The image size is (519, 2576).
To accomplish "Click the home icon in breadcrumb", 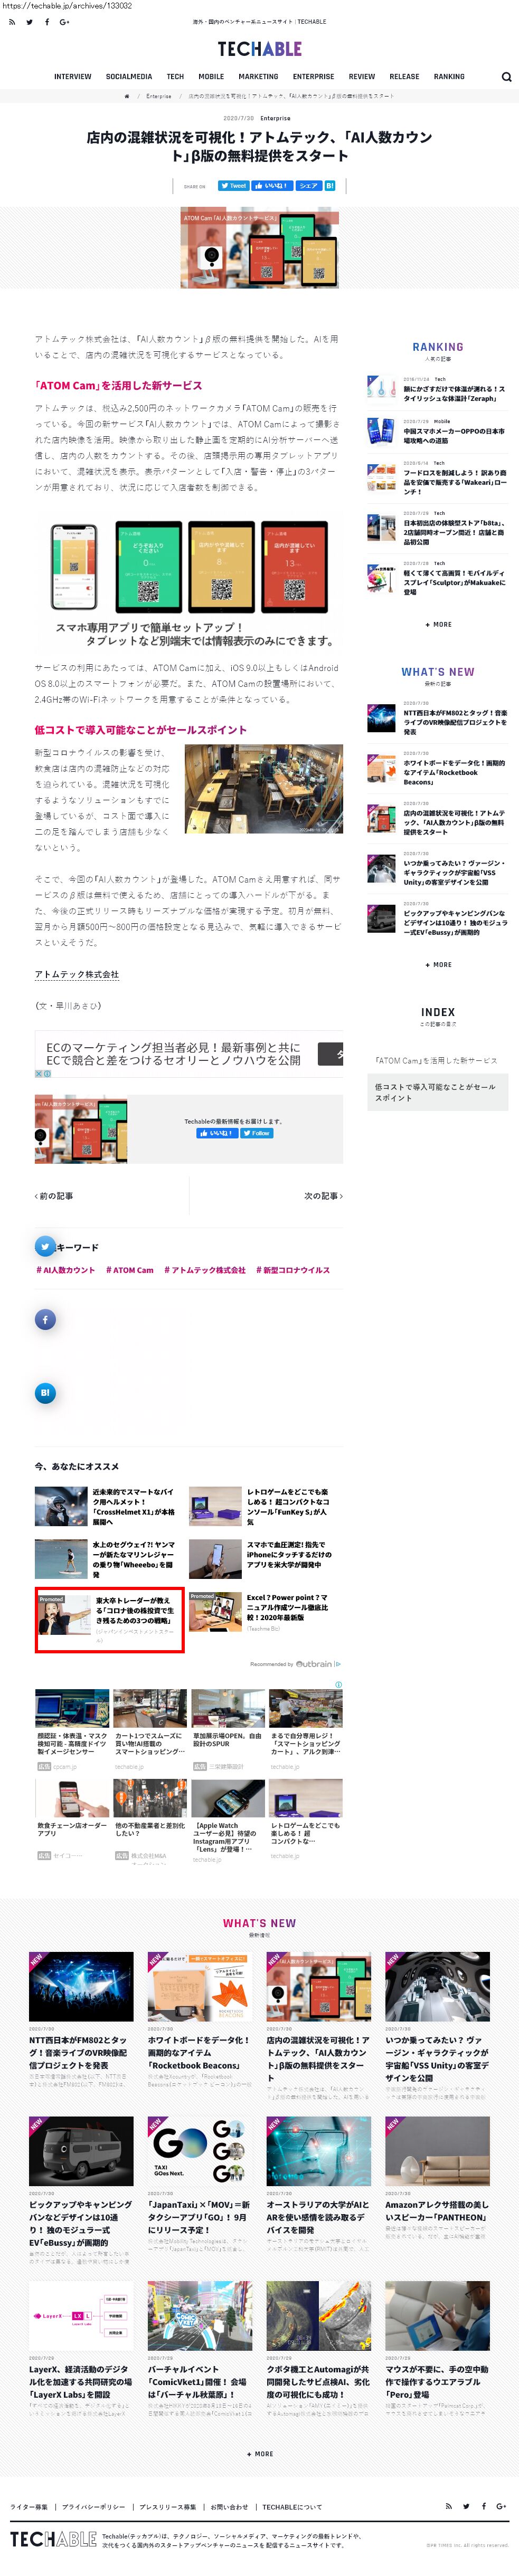I will (127, 96).
